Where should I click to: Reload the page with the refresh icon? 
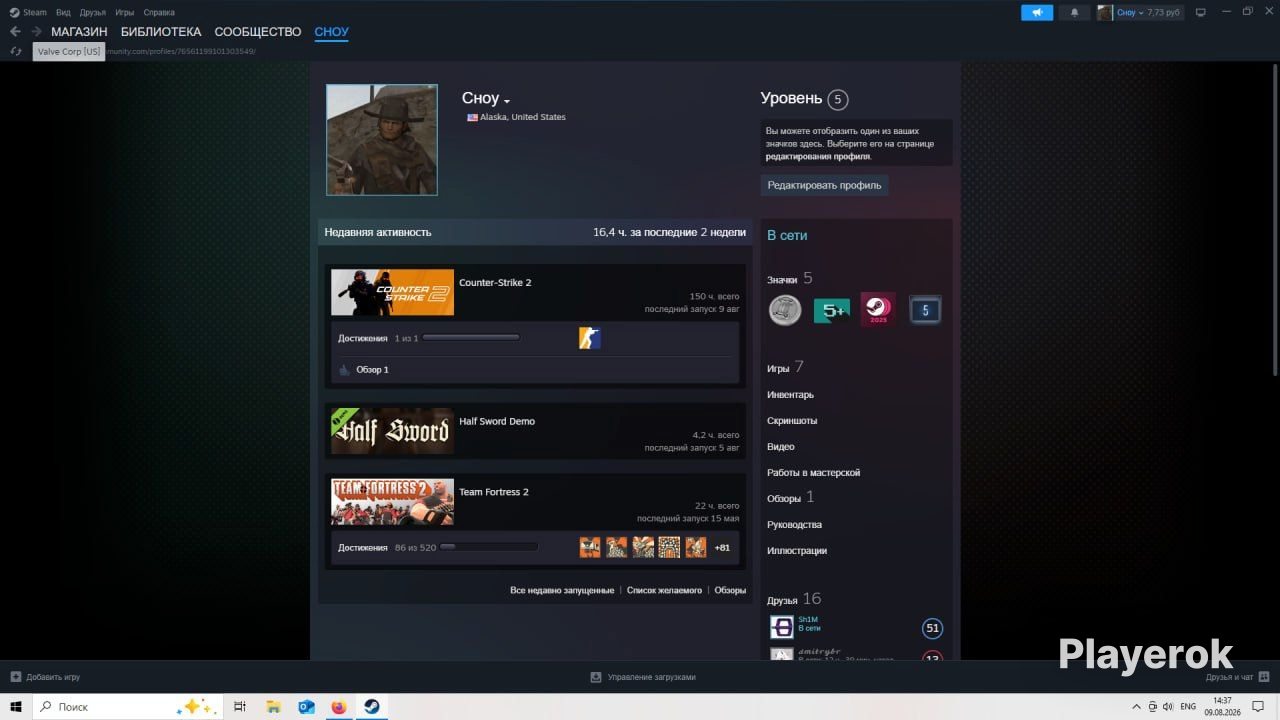pos(16,51)
